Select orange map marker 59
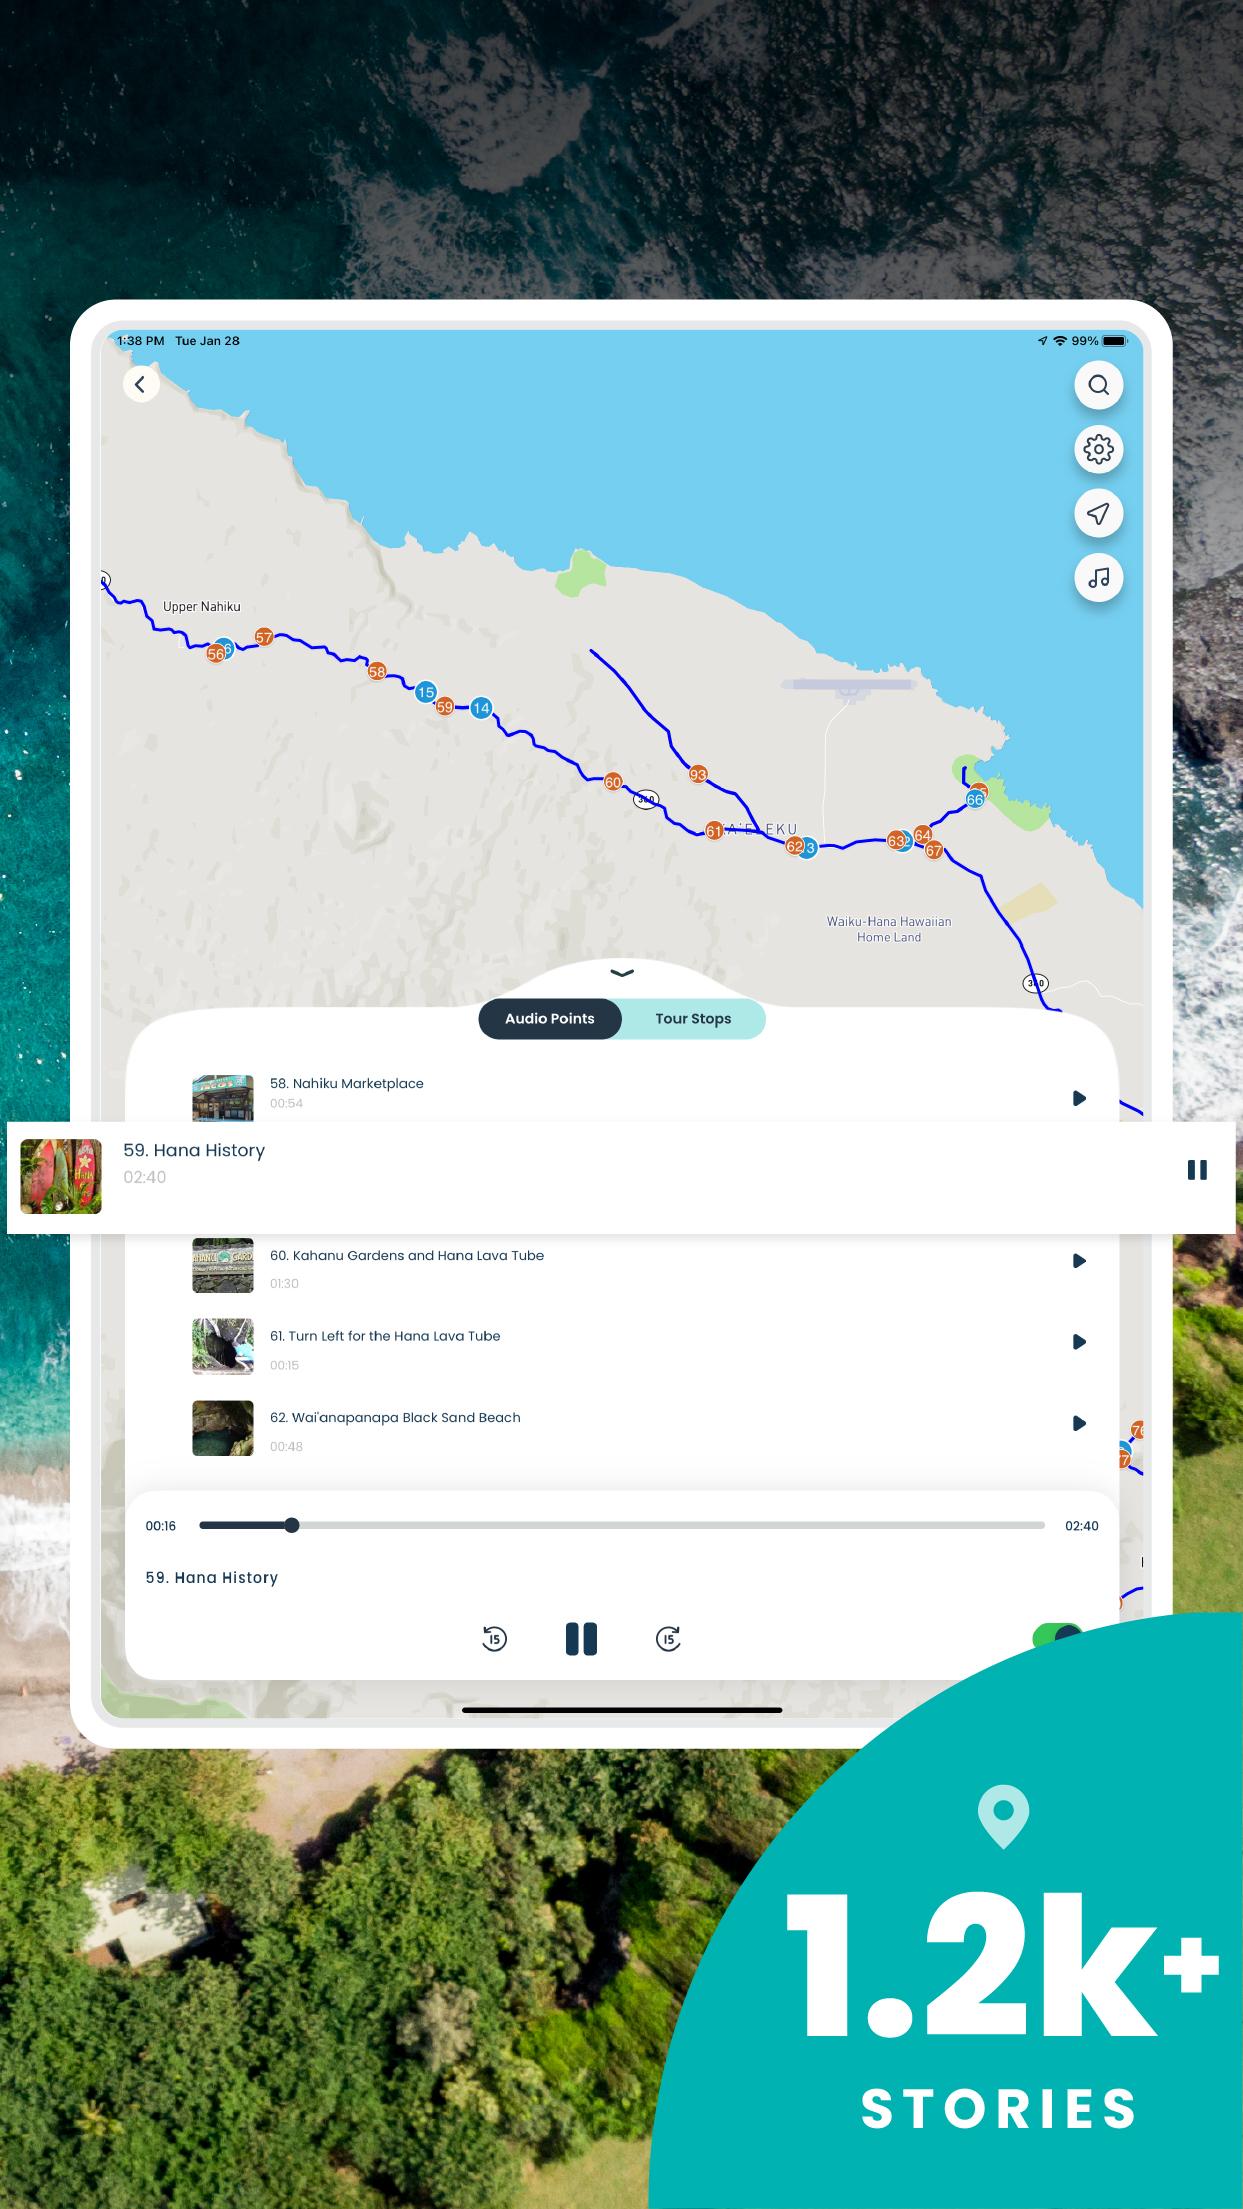The height and width of the screenshot is (2209, 1243). point(445,706)
